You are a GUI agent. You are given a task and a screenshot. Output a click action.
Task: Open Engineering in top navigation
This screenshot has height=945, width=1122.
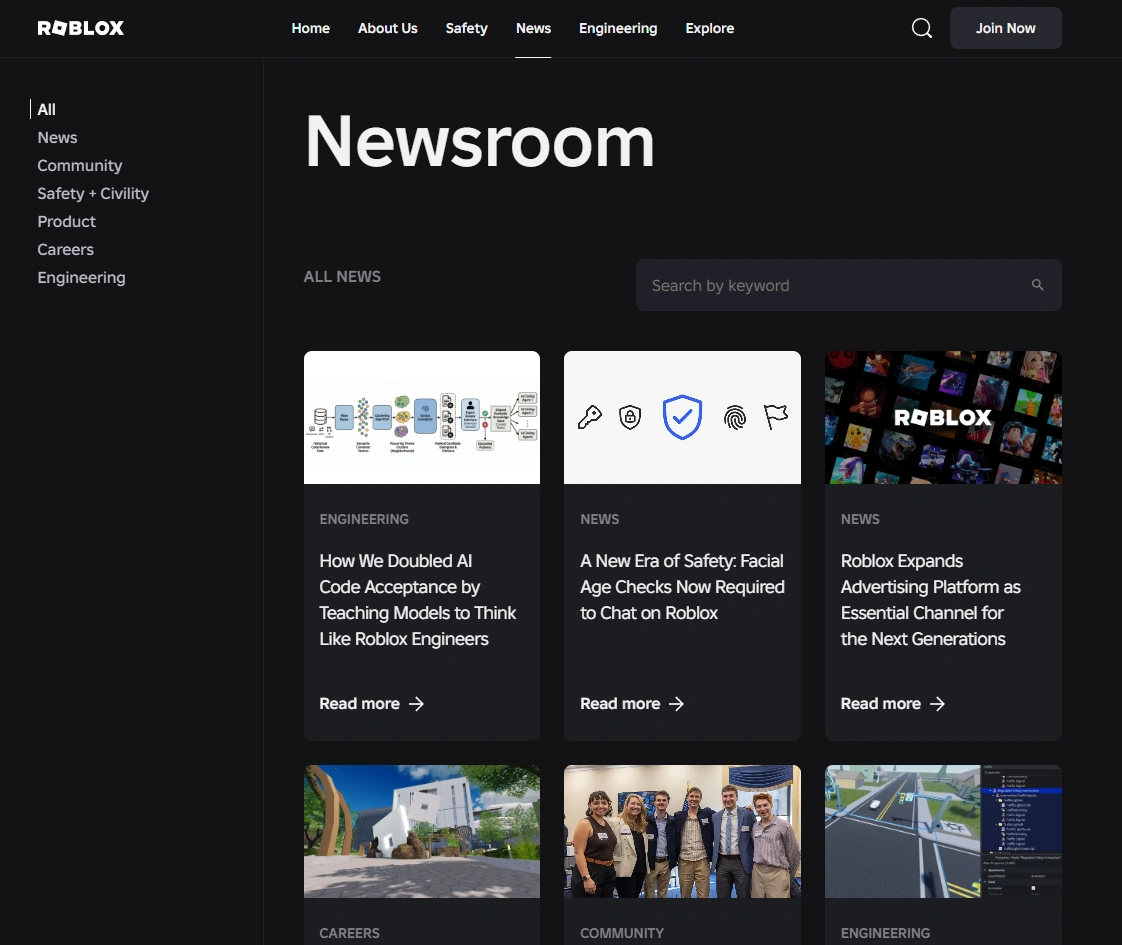pyautogui.click(x=618, y=28)
